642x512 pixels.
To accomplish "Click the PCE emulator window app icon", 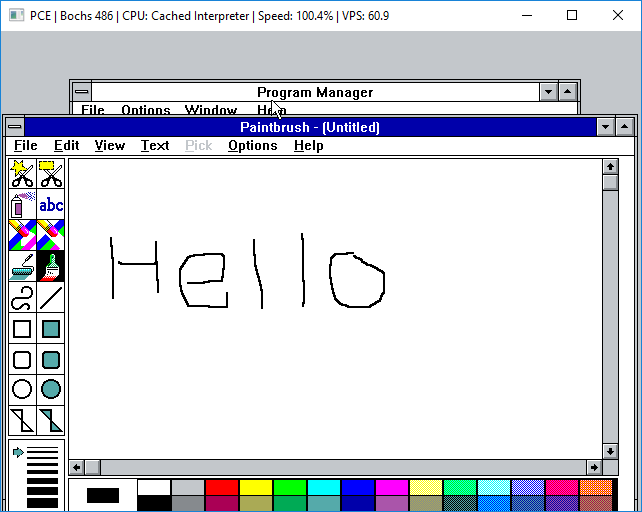I will pos(16,16).
